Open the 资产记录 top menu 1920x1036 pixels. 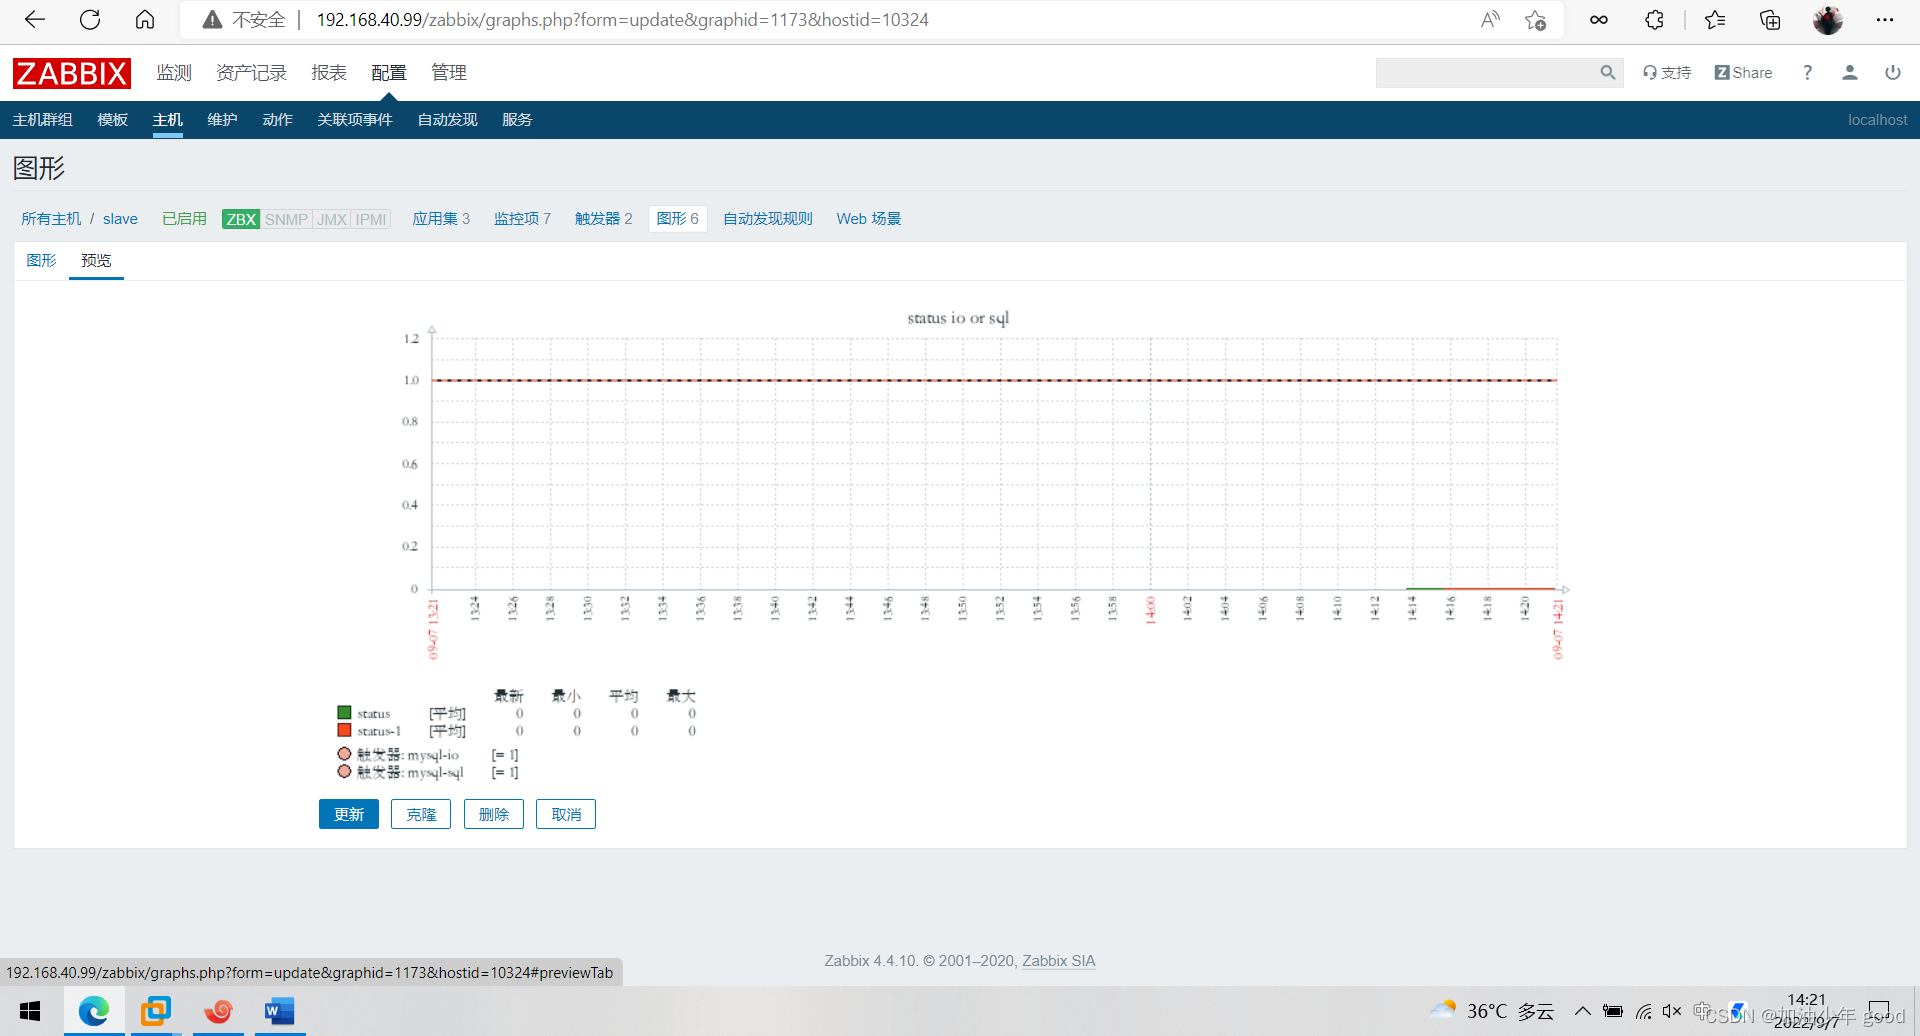click(x=251, y=73)
